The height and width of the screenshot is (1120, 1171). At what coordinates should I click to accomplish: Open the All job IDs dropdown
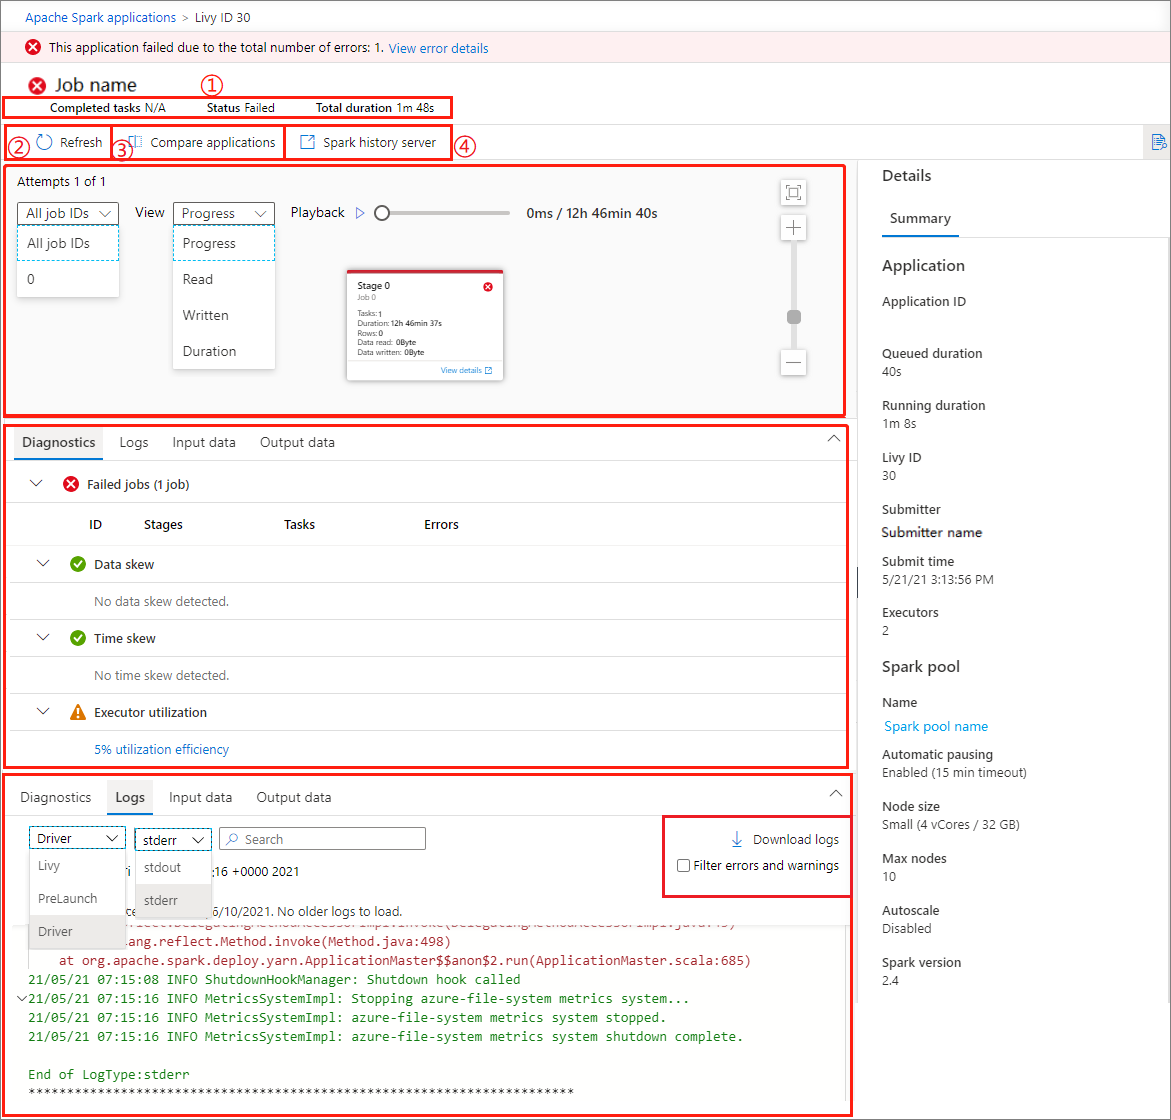[x=67, y=213]
